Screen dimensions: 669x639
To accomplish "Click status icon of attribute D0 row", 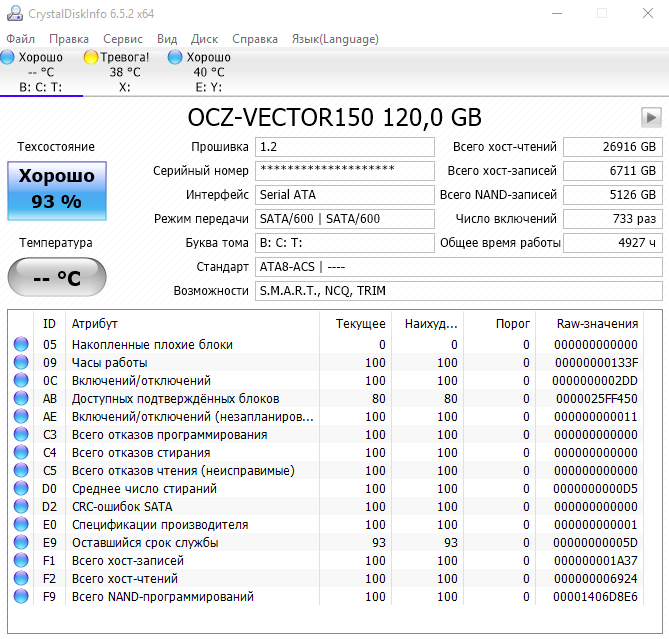I will click(x=21, y=488).
